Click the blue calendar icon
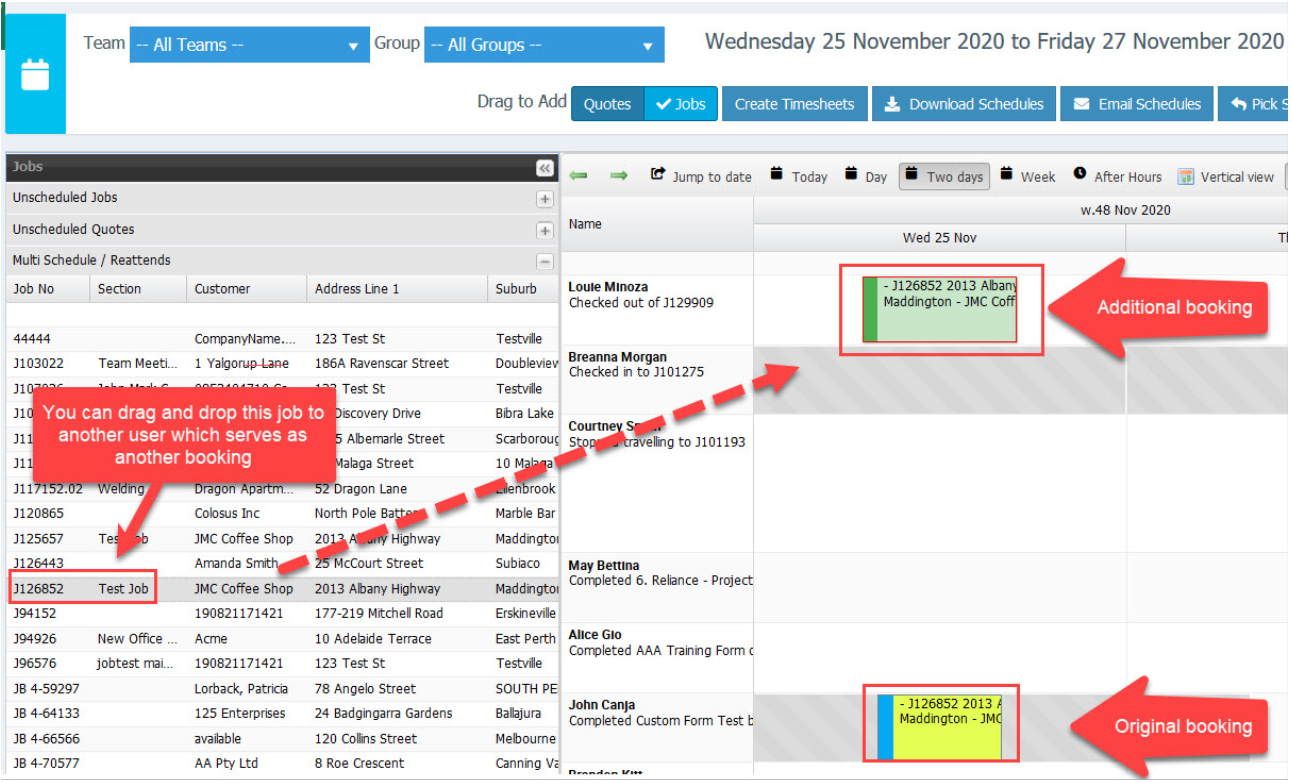Image resolution: width=1292 pixels, height=783 pixels. point(35,75)
